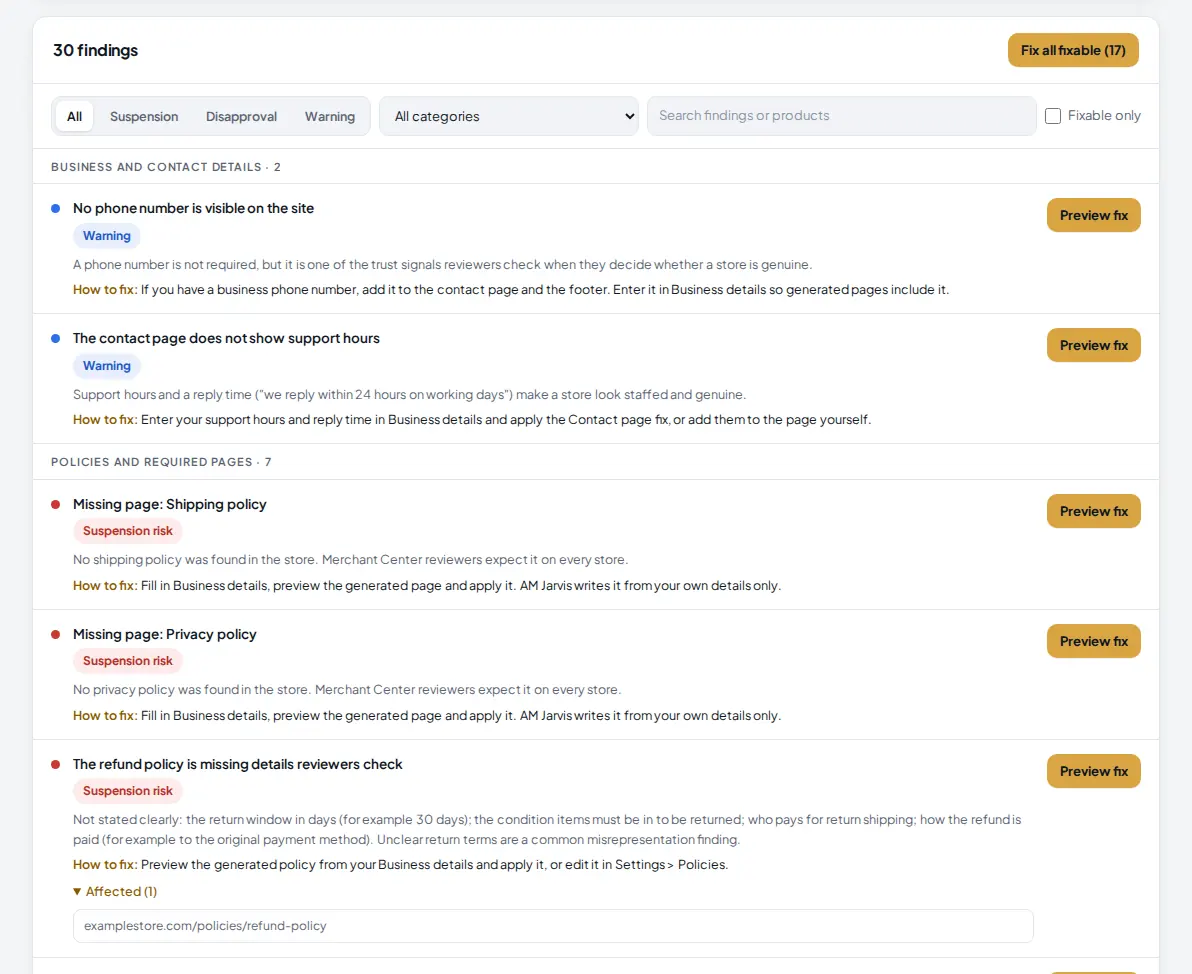
Task: Click the 30 findings heading
Action: point(96,50)
